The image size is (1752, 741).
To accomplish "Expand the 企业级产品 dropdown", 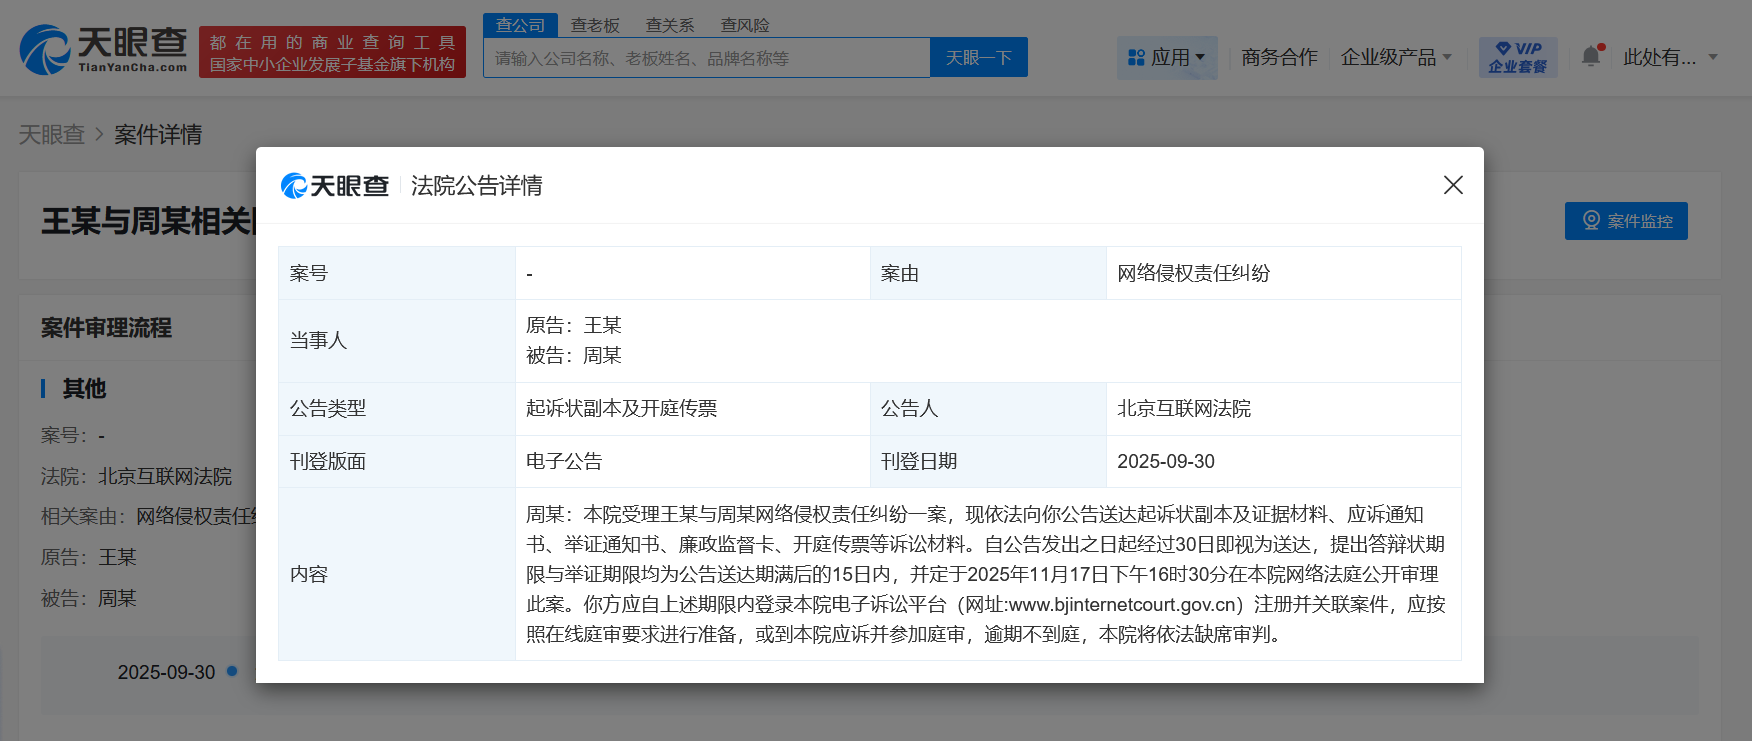I will 1395,58.
